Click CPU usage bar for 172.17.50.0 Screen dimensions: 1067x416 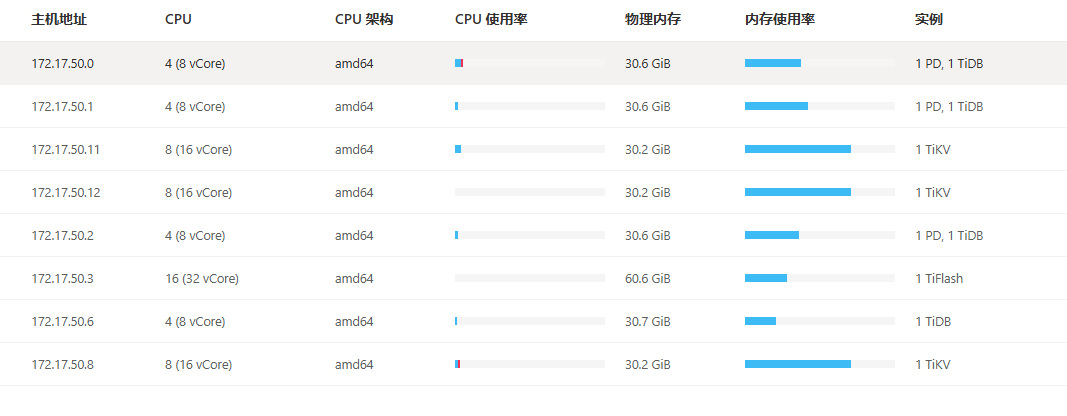pos(529,64)
